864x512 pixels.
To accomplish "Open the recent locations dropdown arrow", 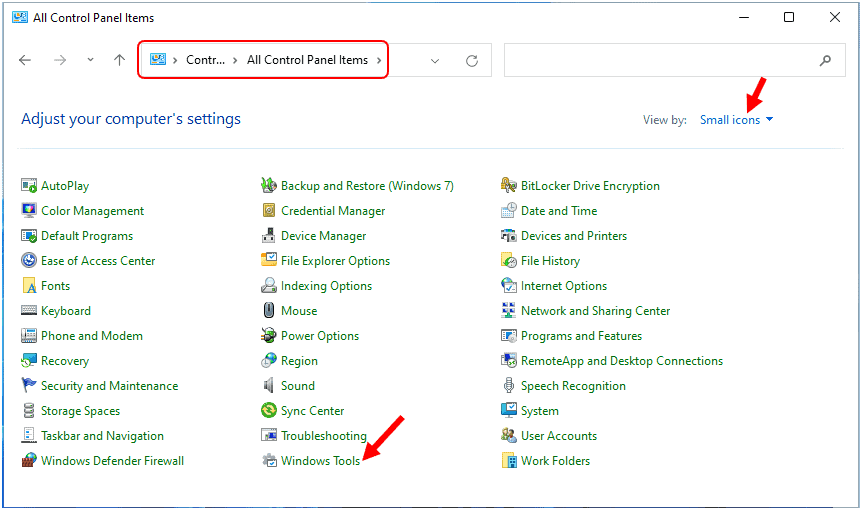I will coord(90,60).
